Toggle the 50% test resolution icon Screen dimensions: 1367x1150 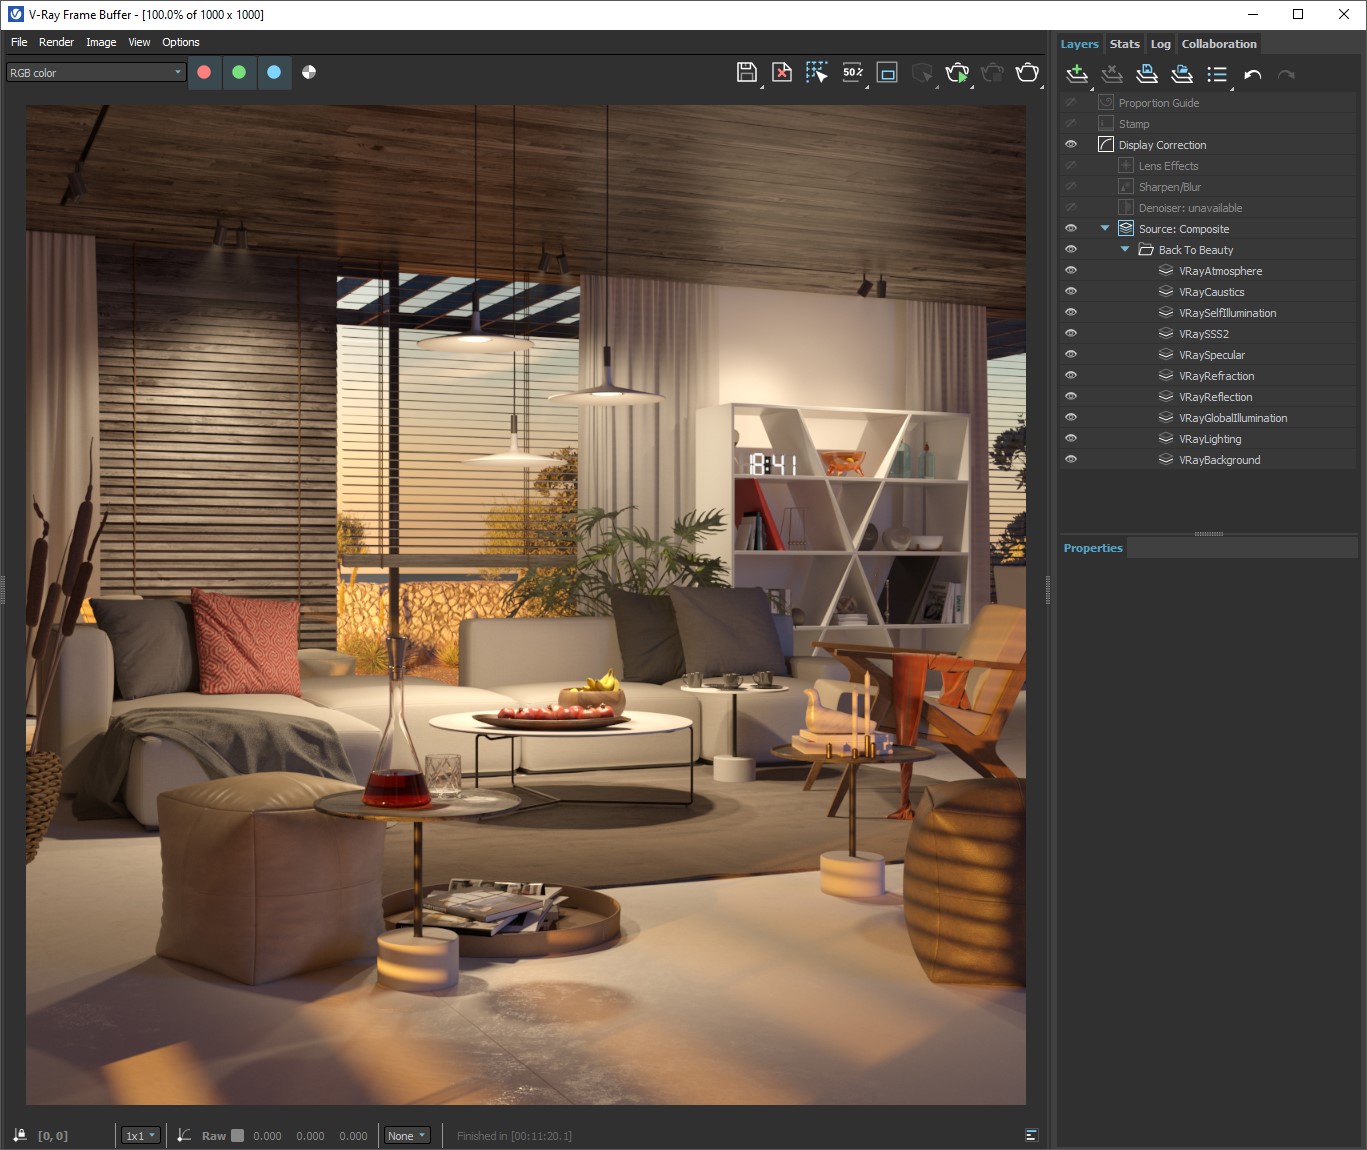852,72
